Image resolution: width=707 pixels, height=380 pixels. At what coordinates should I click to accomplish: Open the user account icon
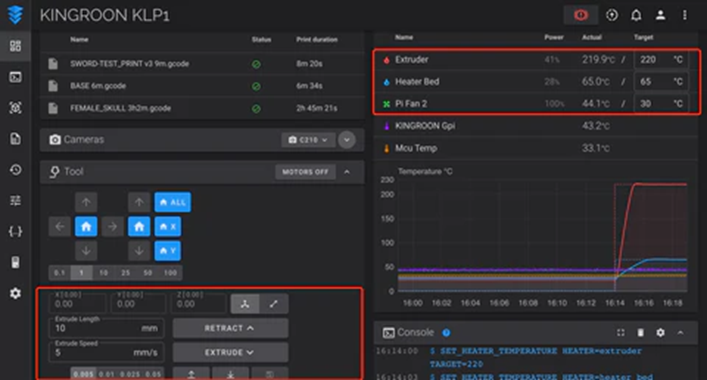tap(661, 15)
